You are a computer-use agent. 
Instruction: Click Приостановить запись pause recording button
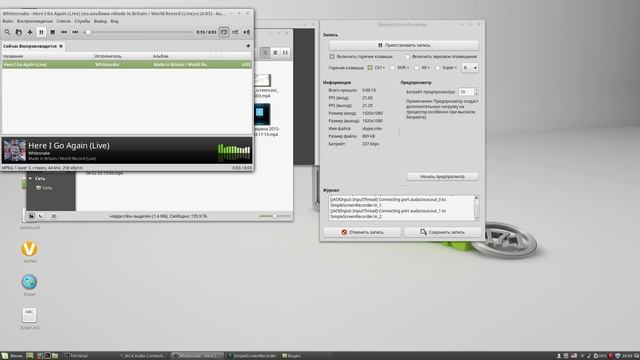[x=403, y=45]
